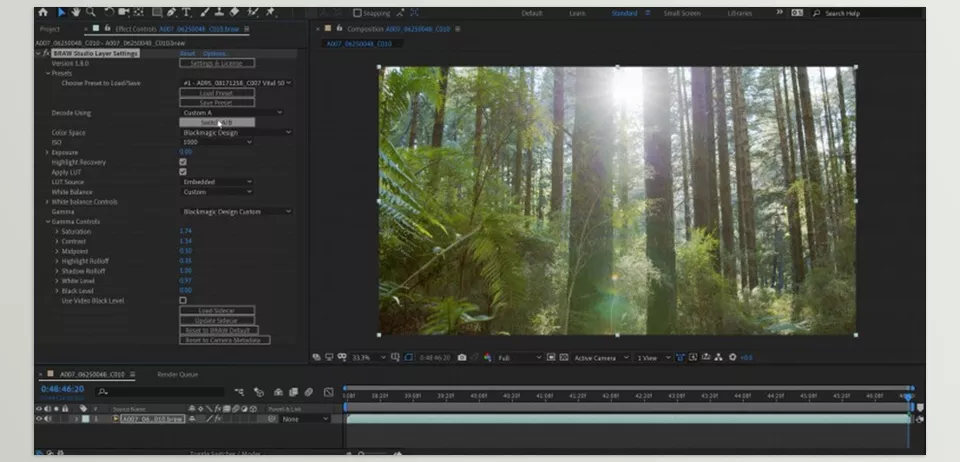Open the Decode Using dropdown
This screenshot has width=960, height=462.
coord(232,113)
